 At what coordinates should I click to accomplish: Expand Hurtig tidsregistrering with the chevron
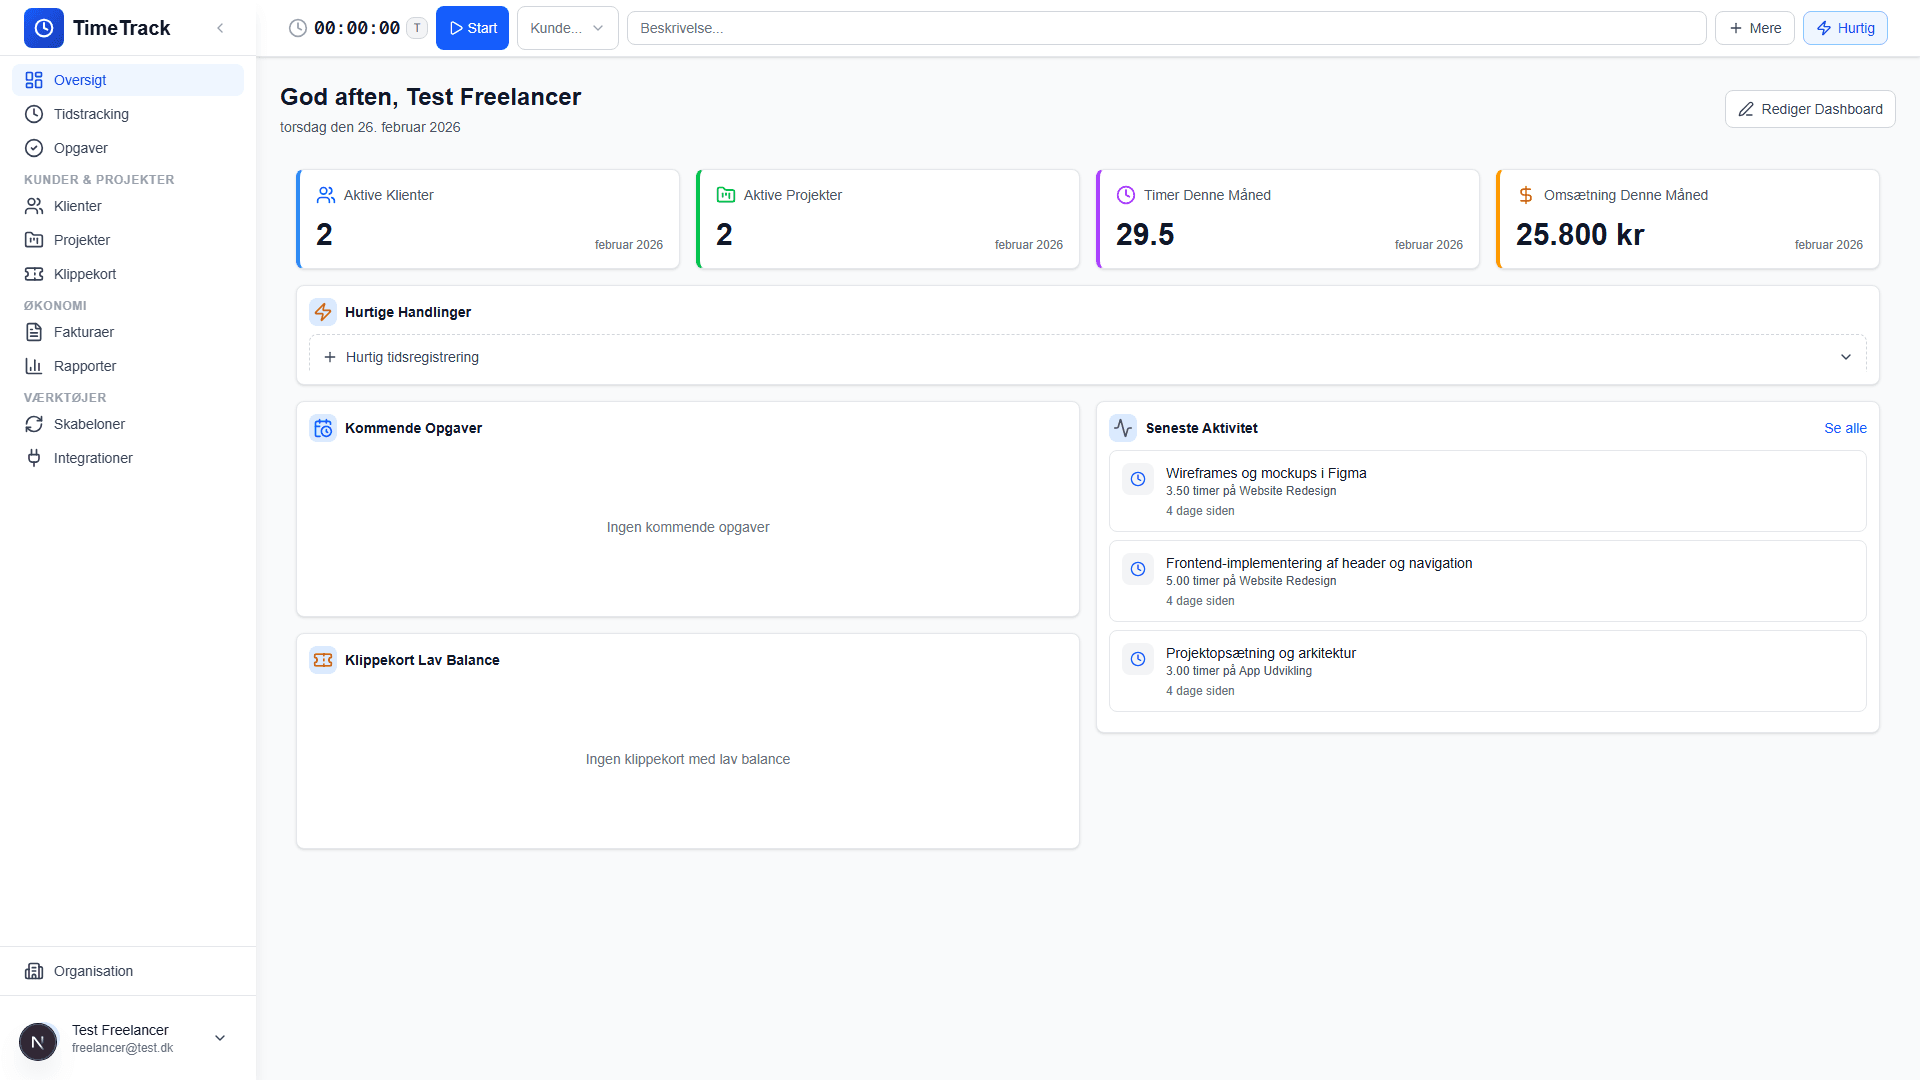point(1846,357)
